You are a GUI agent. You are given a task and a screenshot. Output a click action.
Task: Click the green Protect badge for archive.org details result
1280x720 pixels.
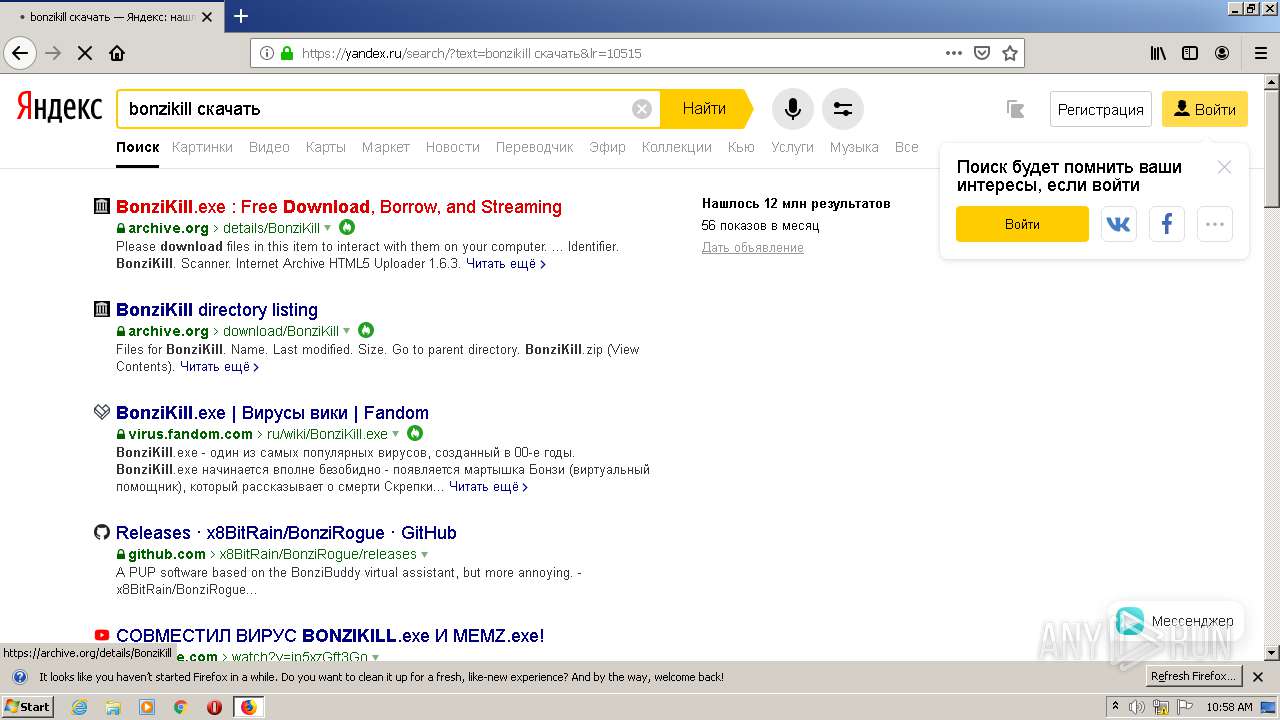point(347,227)
